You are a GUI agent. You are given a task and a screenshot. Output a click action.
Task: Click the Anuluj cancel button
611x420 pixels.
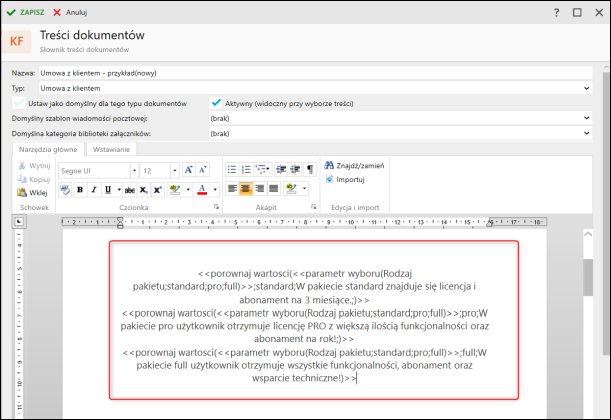point(70,12)
